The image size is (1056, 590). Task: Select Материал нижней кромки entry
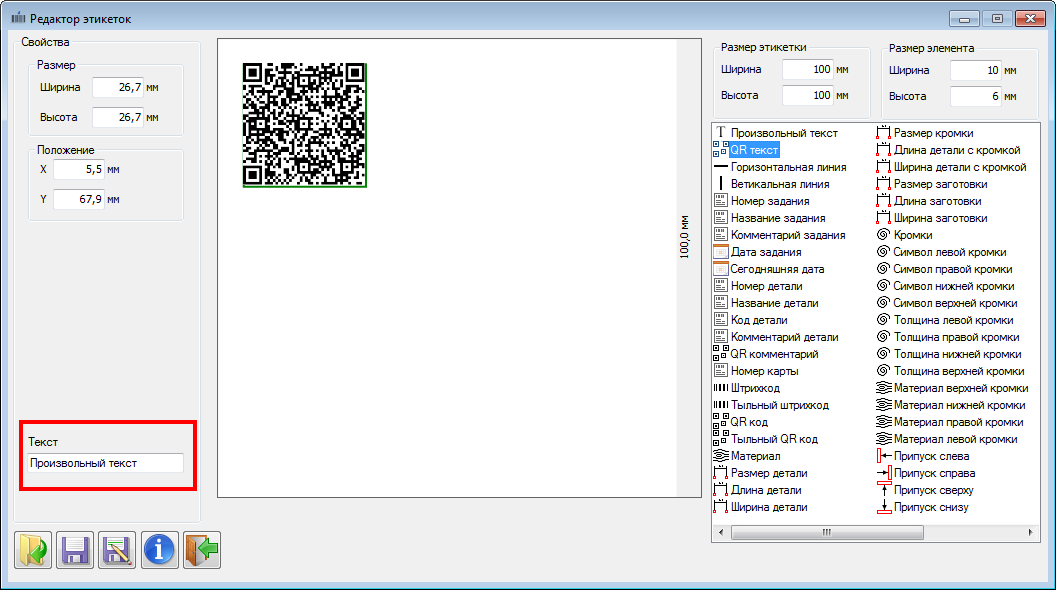960,405
